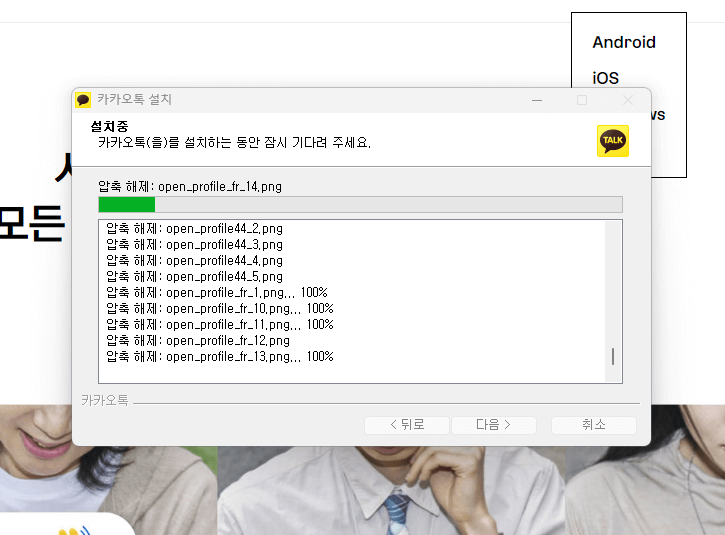Select log line open_profile_fr_12.png

coord(198,341)
